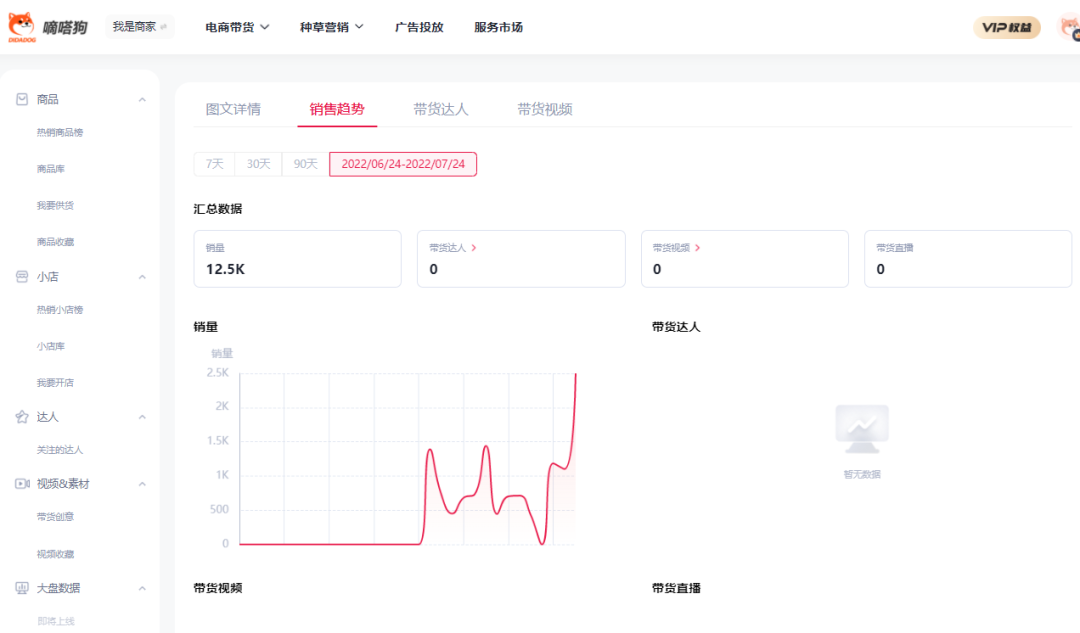This screenshot has width=1080, height=633.
Task: Open 商品收藏 in sidebar
Action: point(55,242)
